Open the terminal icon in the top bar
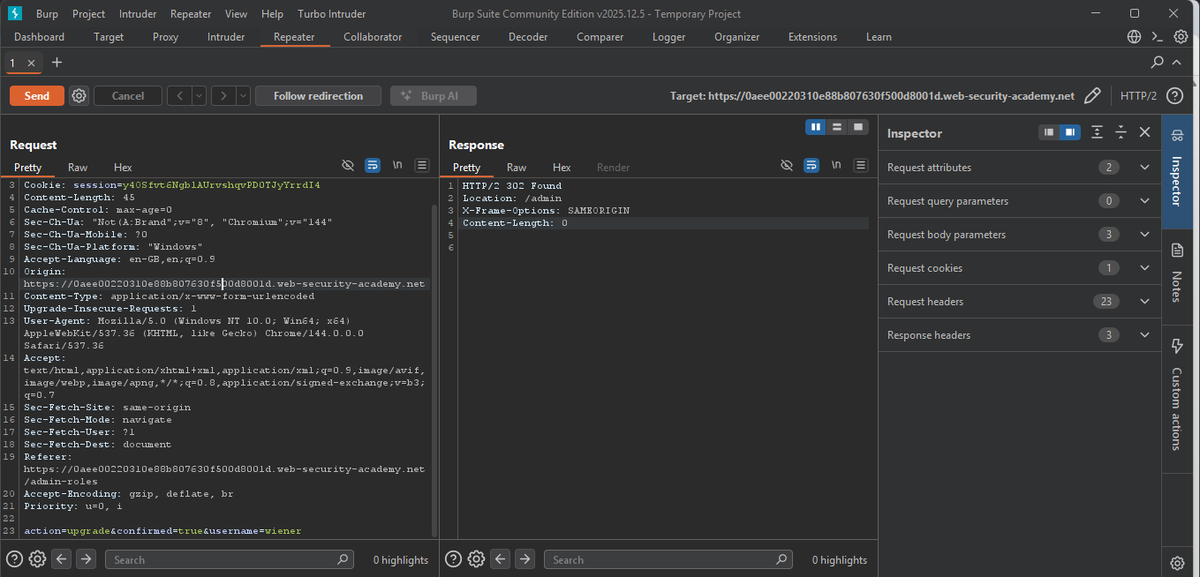 [x=1157, y=37]
